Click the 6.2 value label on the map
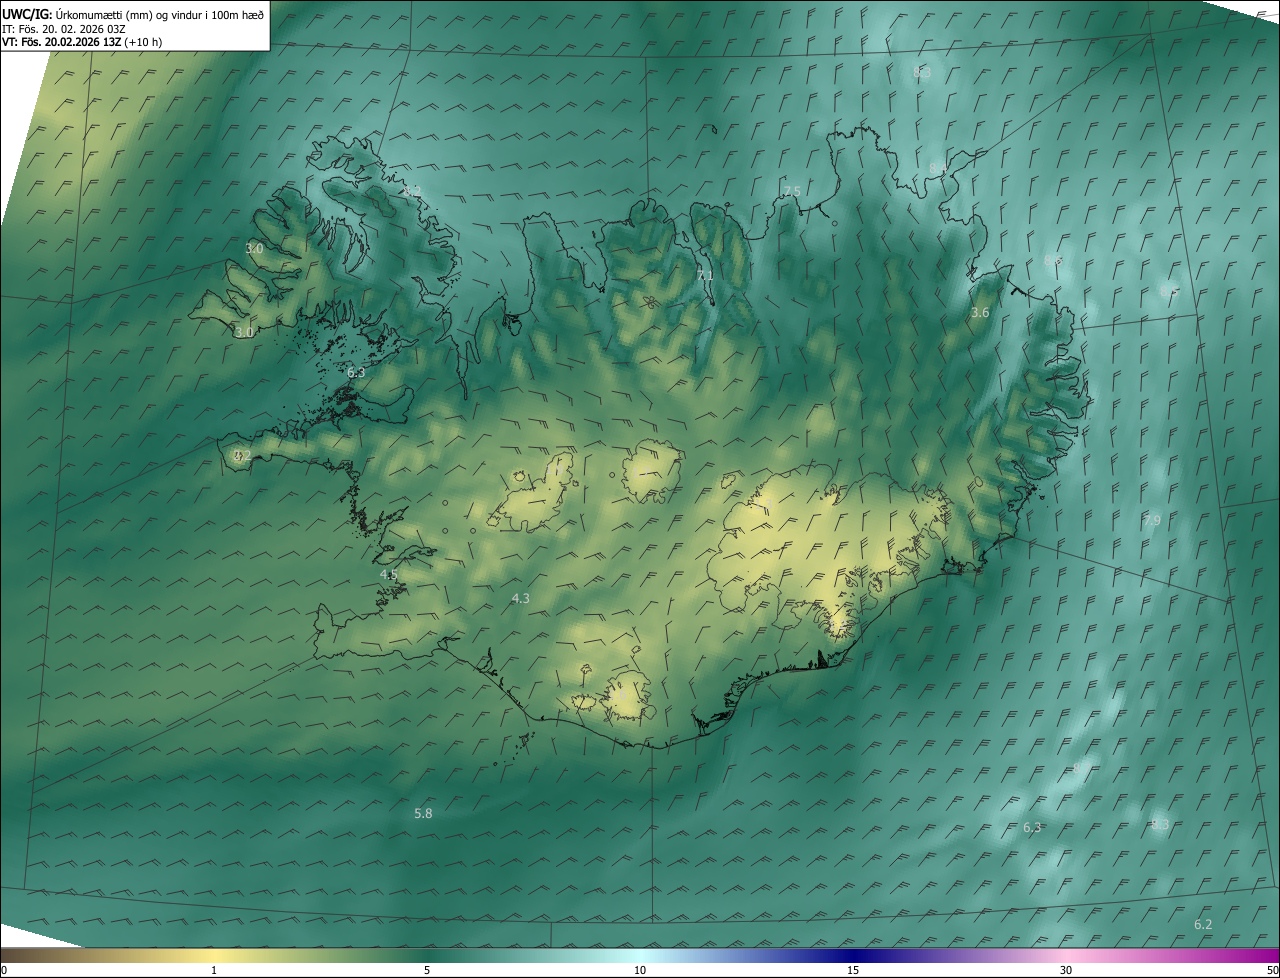 pyautogui.click(x=1203, y=924)
